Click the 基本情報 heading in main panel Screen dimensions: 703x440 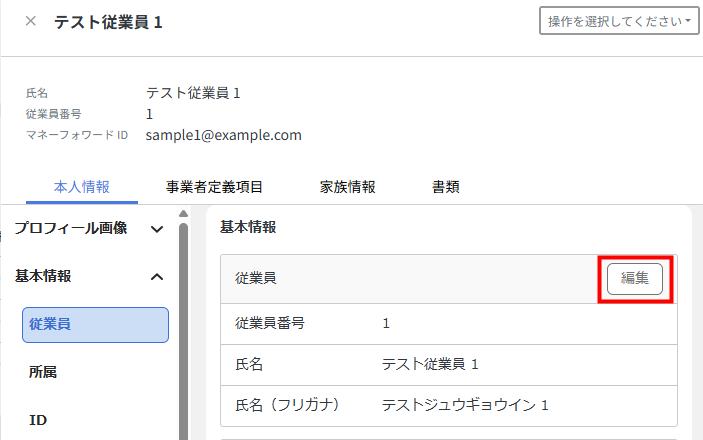(x=247, y=228)
